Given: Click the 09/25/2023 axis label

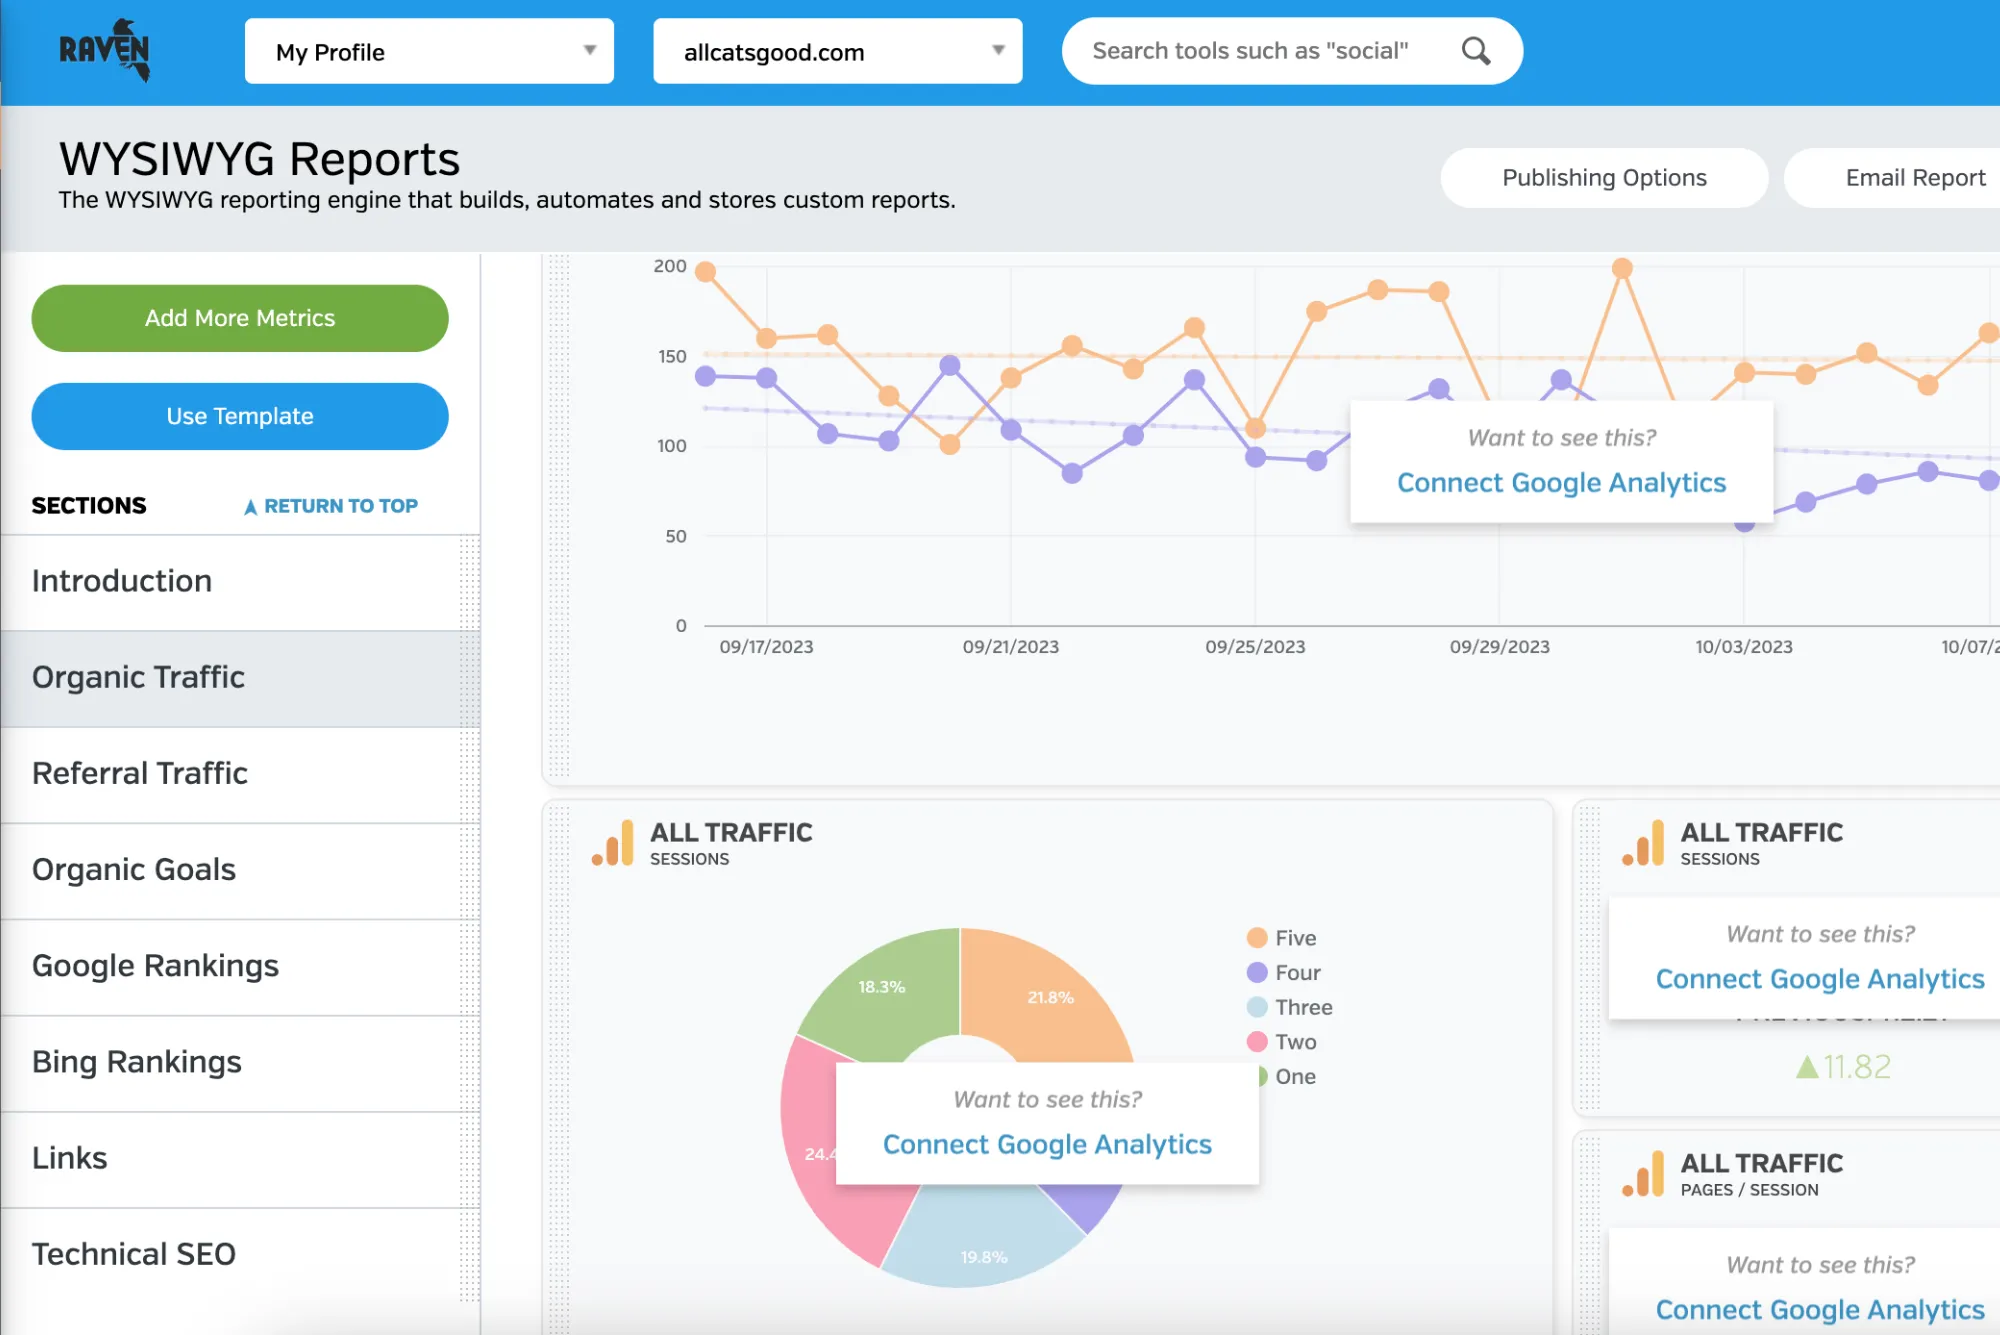Looking at the screenshot, I should [1255, 647].
